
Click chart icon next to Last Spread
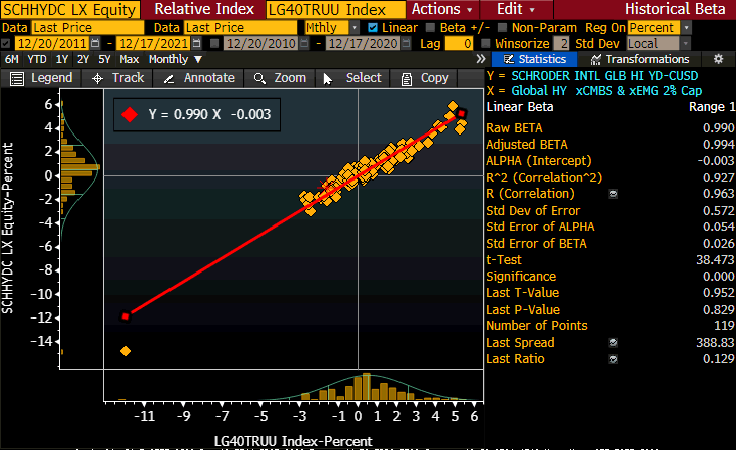tap(613, 343)
